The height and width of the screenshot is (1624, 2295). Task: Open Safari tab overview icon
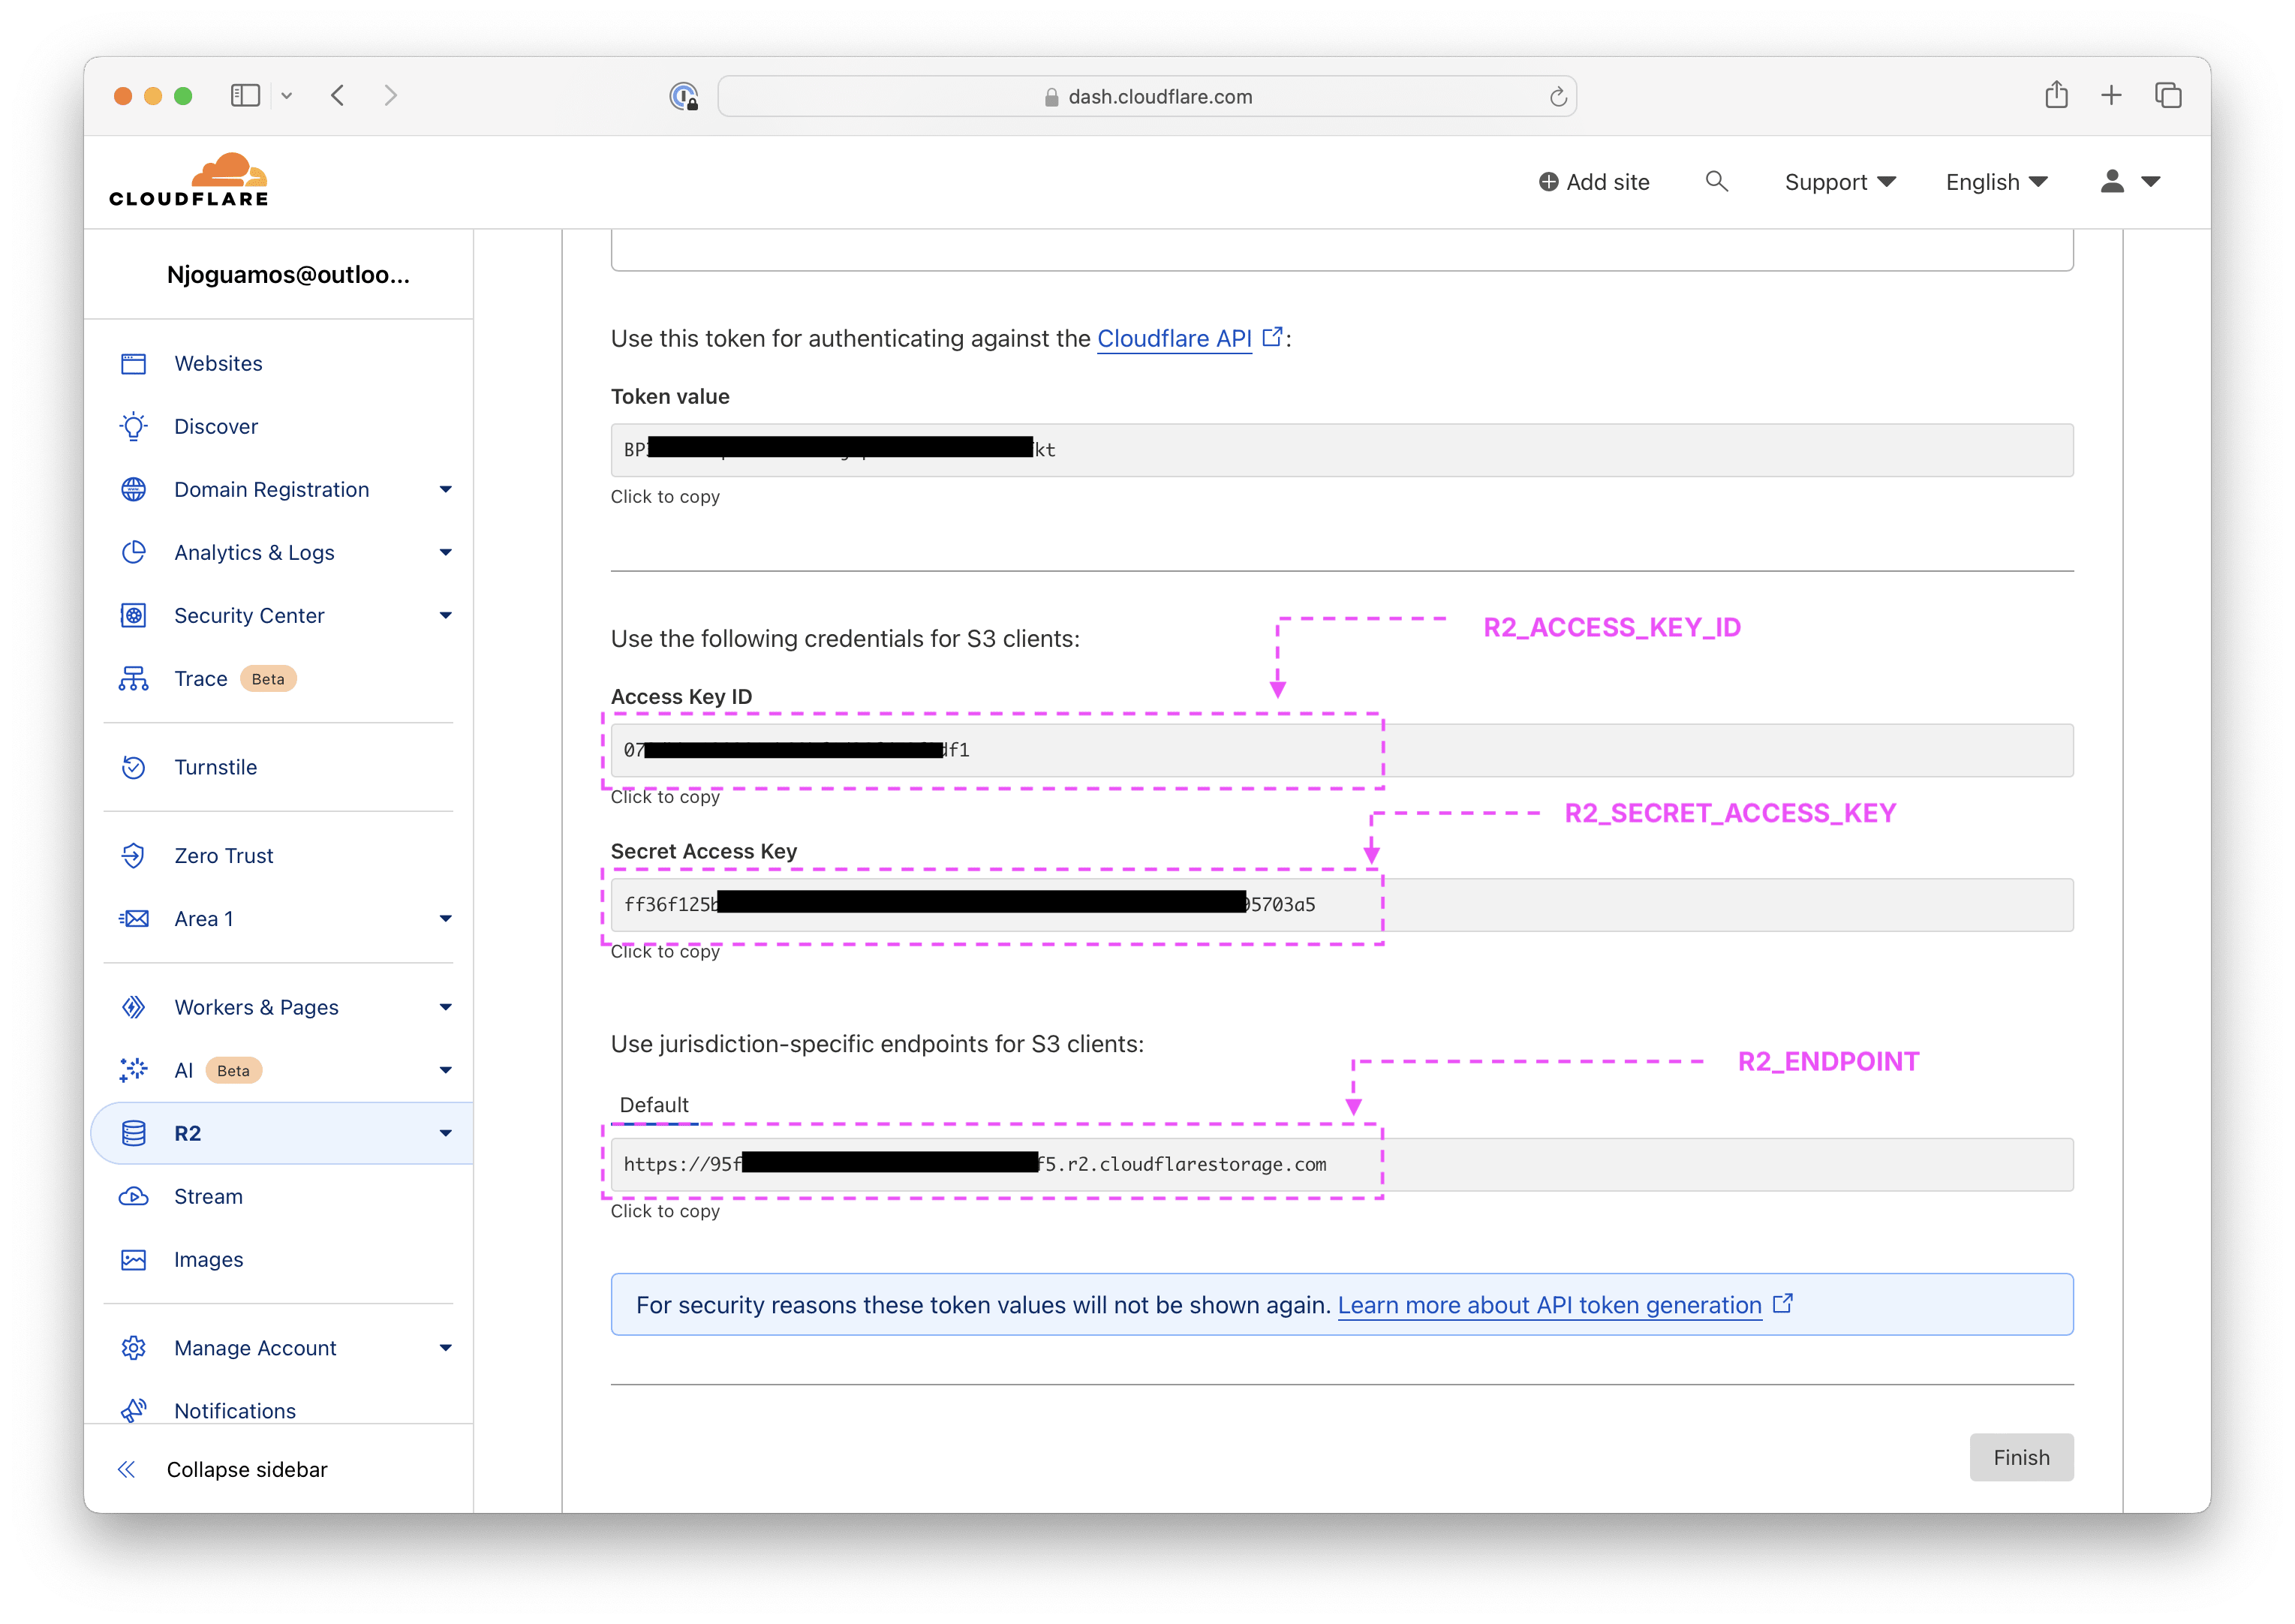pos(2167,95)
